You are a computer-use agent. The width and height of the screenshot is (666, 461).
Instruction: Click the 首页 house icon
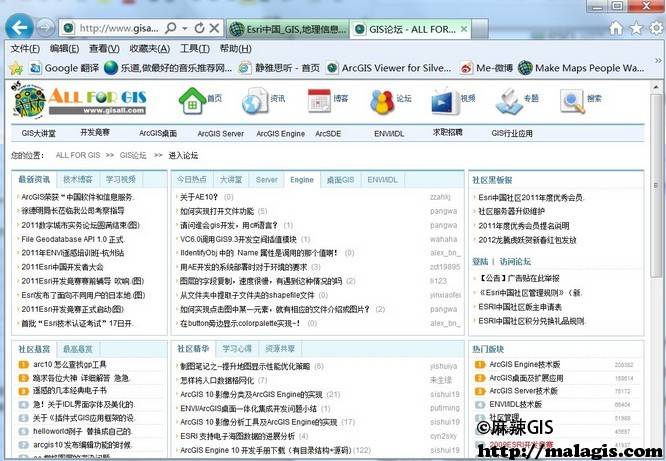pyautogui.click(x=192, y=100)
